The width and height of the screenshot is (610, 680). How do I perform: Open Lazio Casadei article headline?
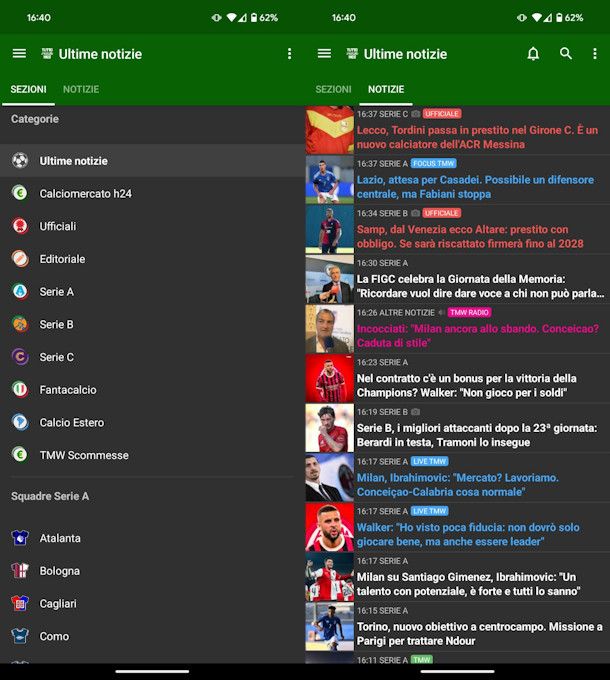[x=475, y=187]
